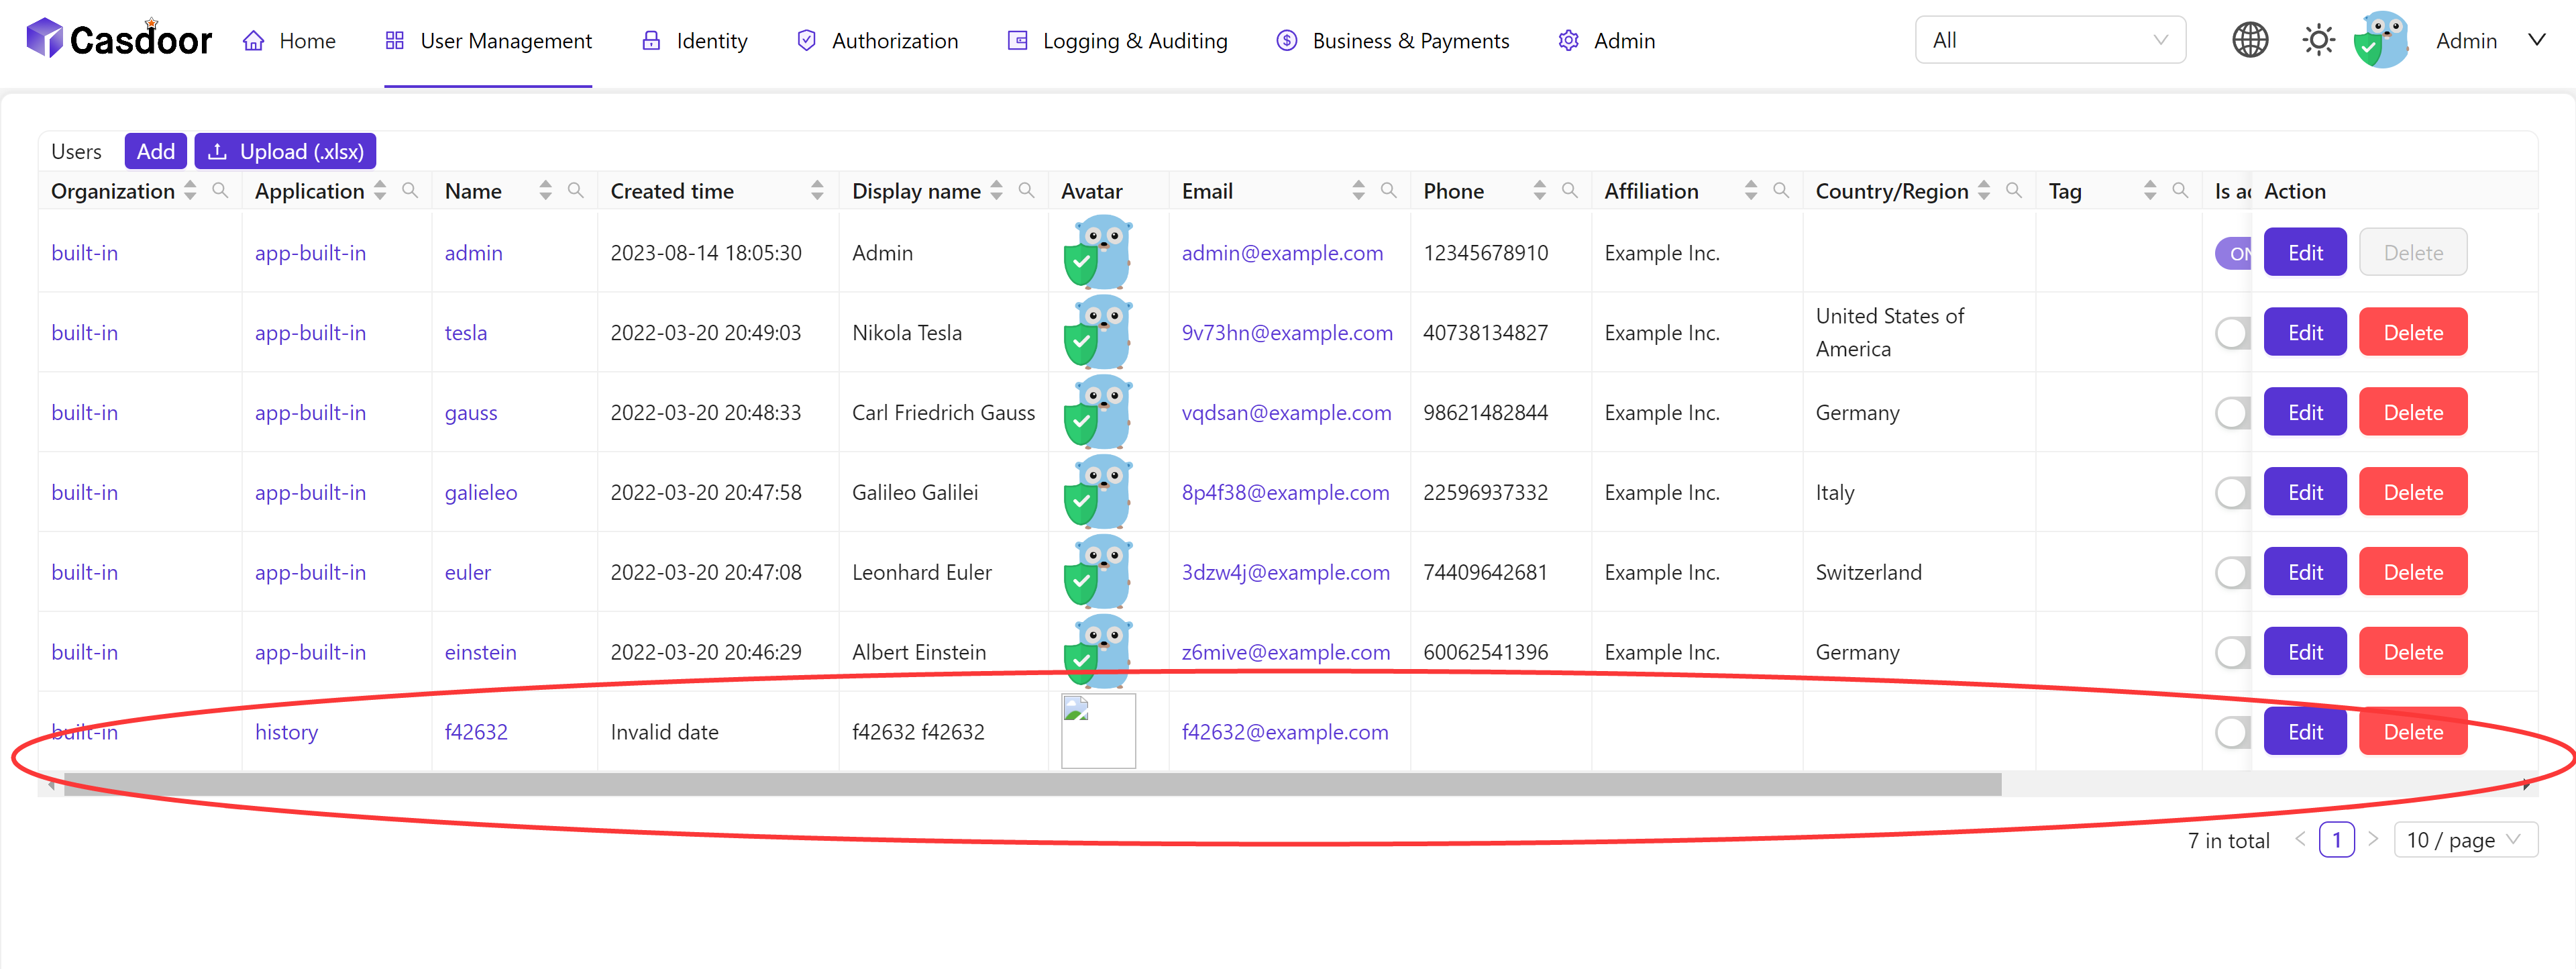The height and width of the screenshot is (969, 2576).
Task: Click the Authorization shield icon
Action: (806, 41)
